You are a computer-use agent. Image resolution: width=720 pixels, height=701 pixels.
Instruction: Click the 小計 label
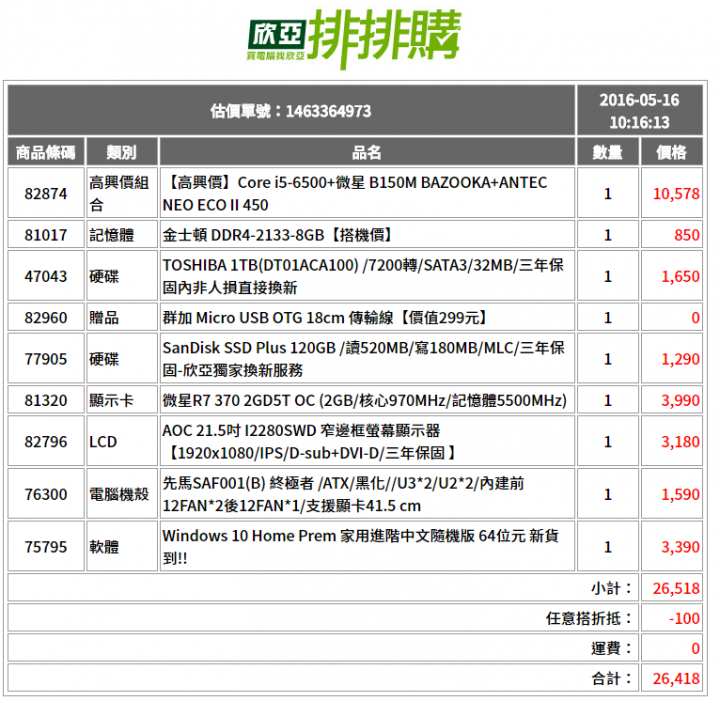point(612,588)
